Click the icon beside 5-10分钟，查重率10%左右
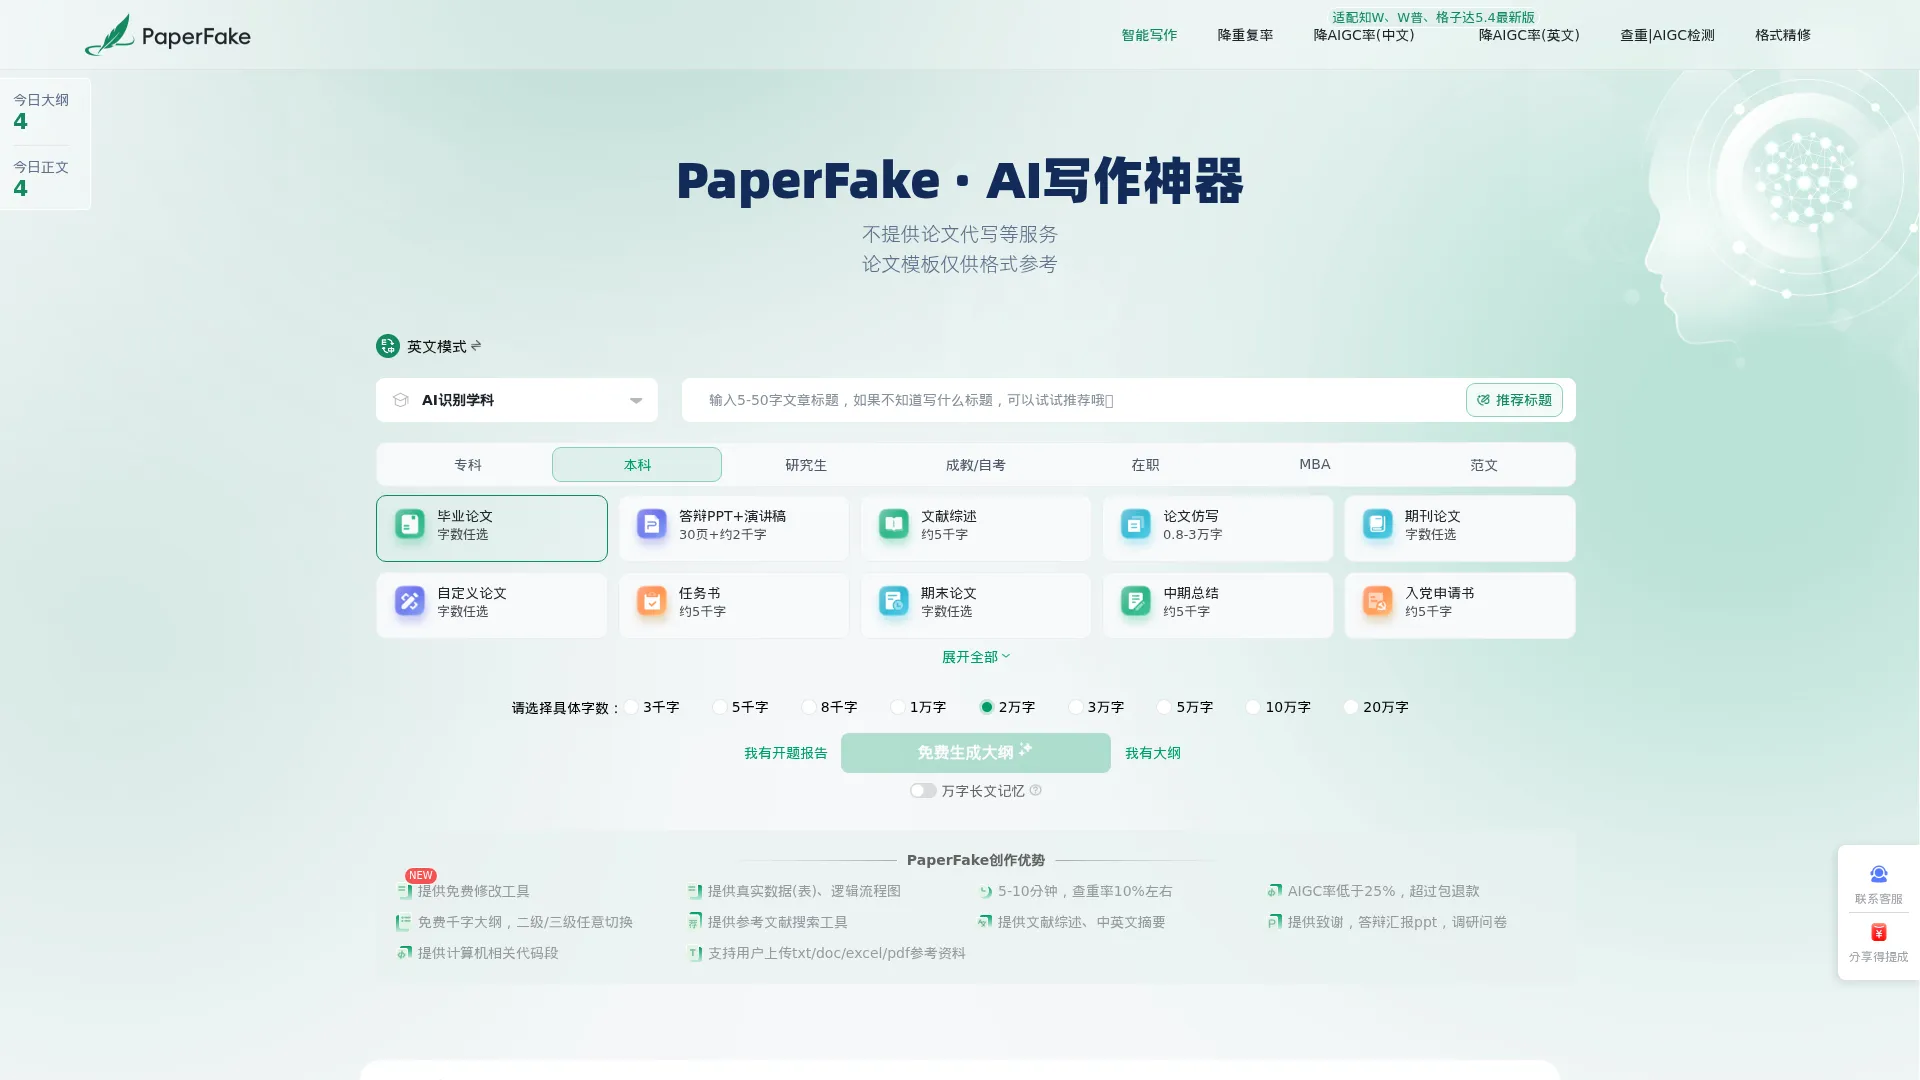This screenshot has width=1920, height=1080. 985,891
